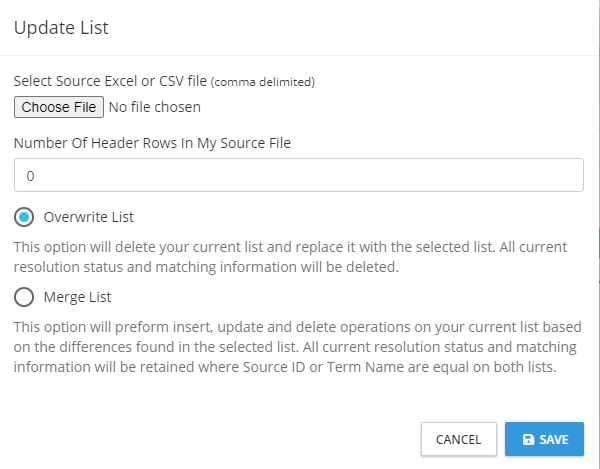Click the floppy disk icon on Save

click(528, 439)
